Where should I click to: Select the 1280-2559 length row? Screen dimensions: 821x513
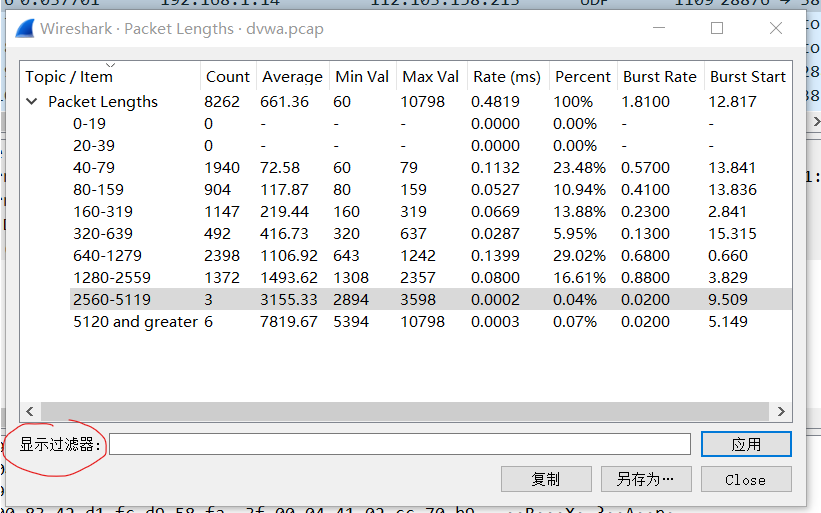click(x=430, y=277)
